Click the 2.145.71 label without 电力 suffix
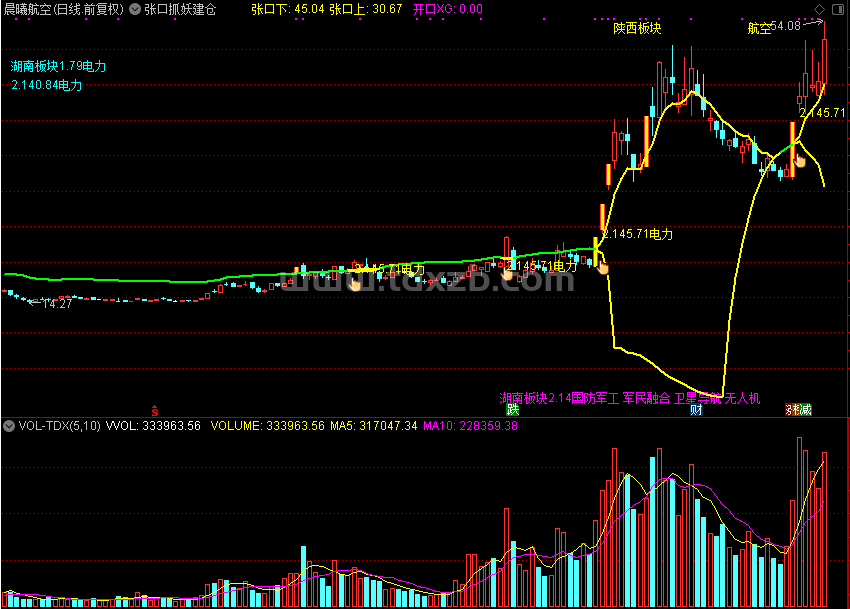Viewport: 850px width, 609px height. click(822, 113)
